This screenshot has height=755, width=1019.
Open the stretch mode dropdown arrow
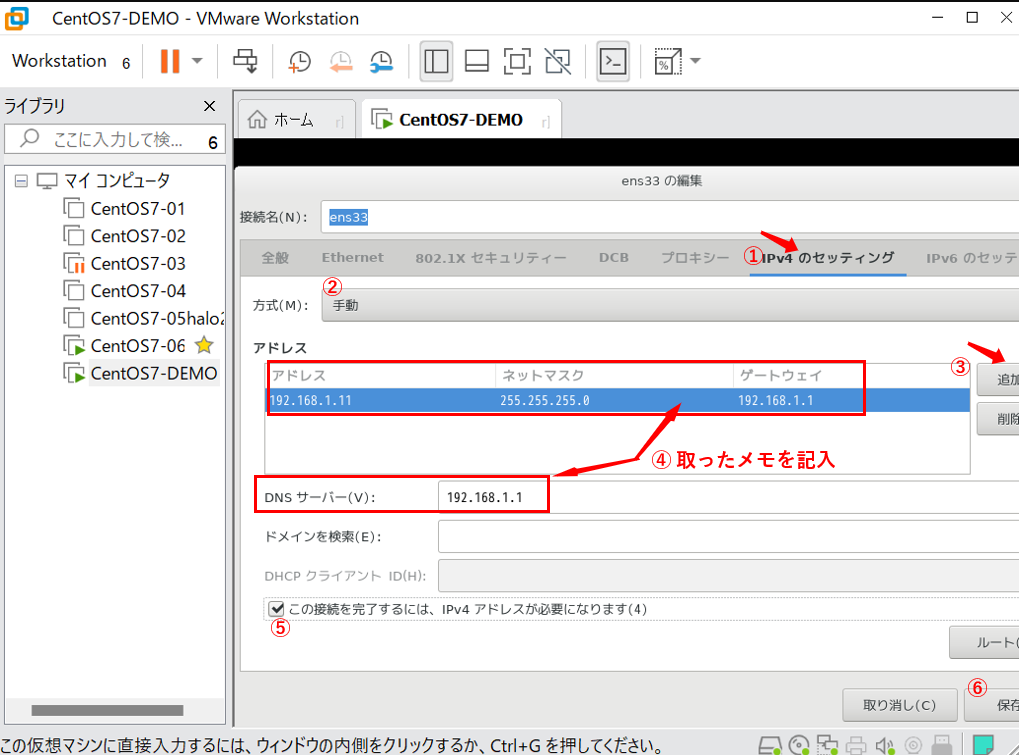click(695, 61)
